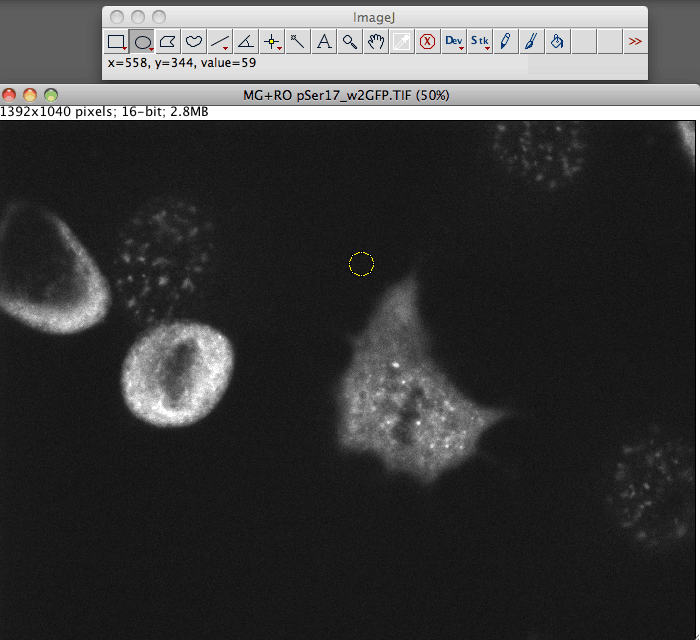Image resolution: width=700 pixels, height=640 pixels.
Task: Expand the More Tools double-arrow menu
Action: pos(635,41)
